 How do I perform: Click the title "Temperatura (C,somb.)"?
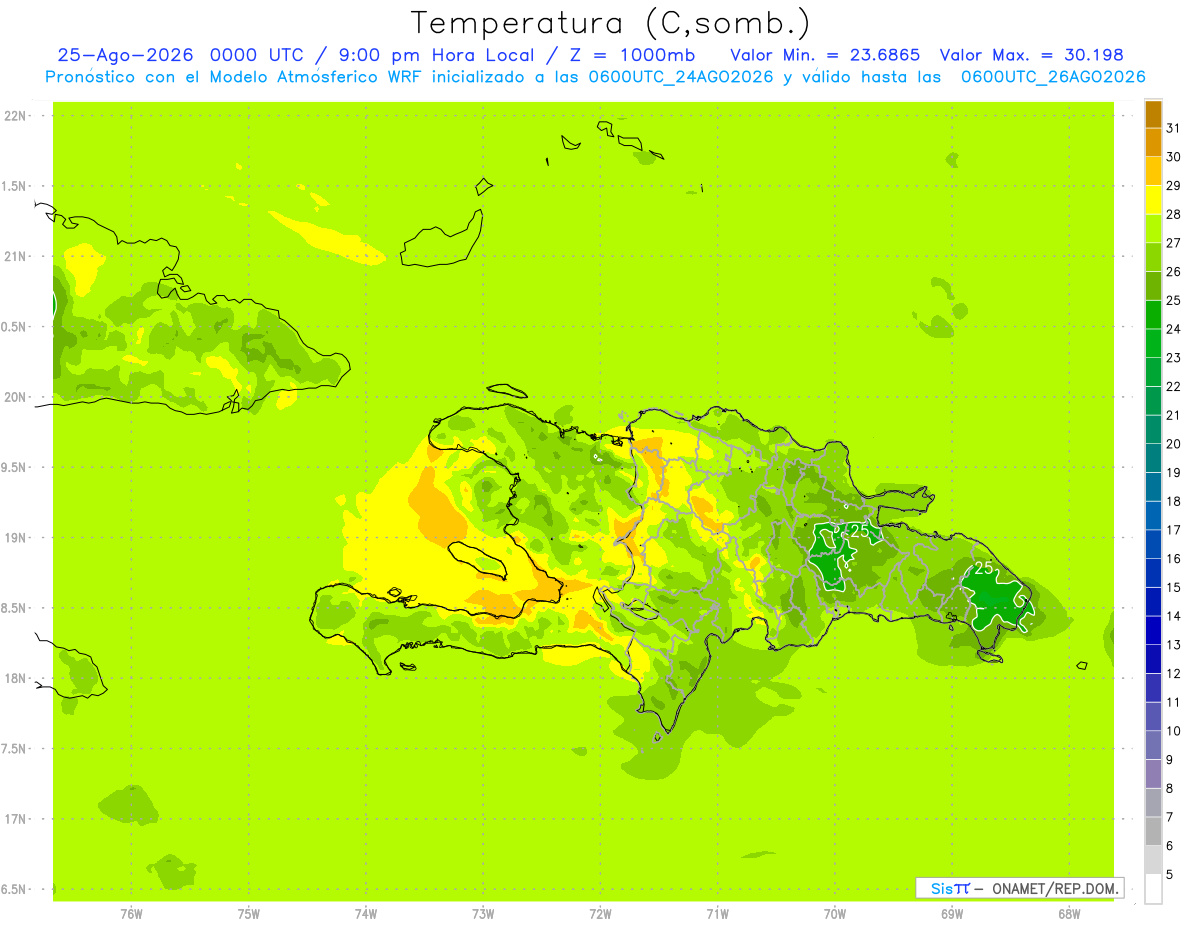610,23
